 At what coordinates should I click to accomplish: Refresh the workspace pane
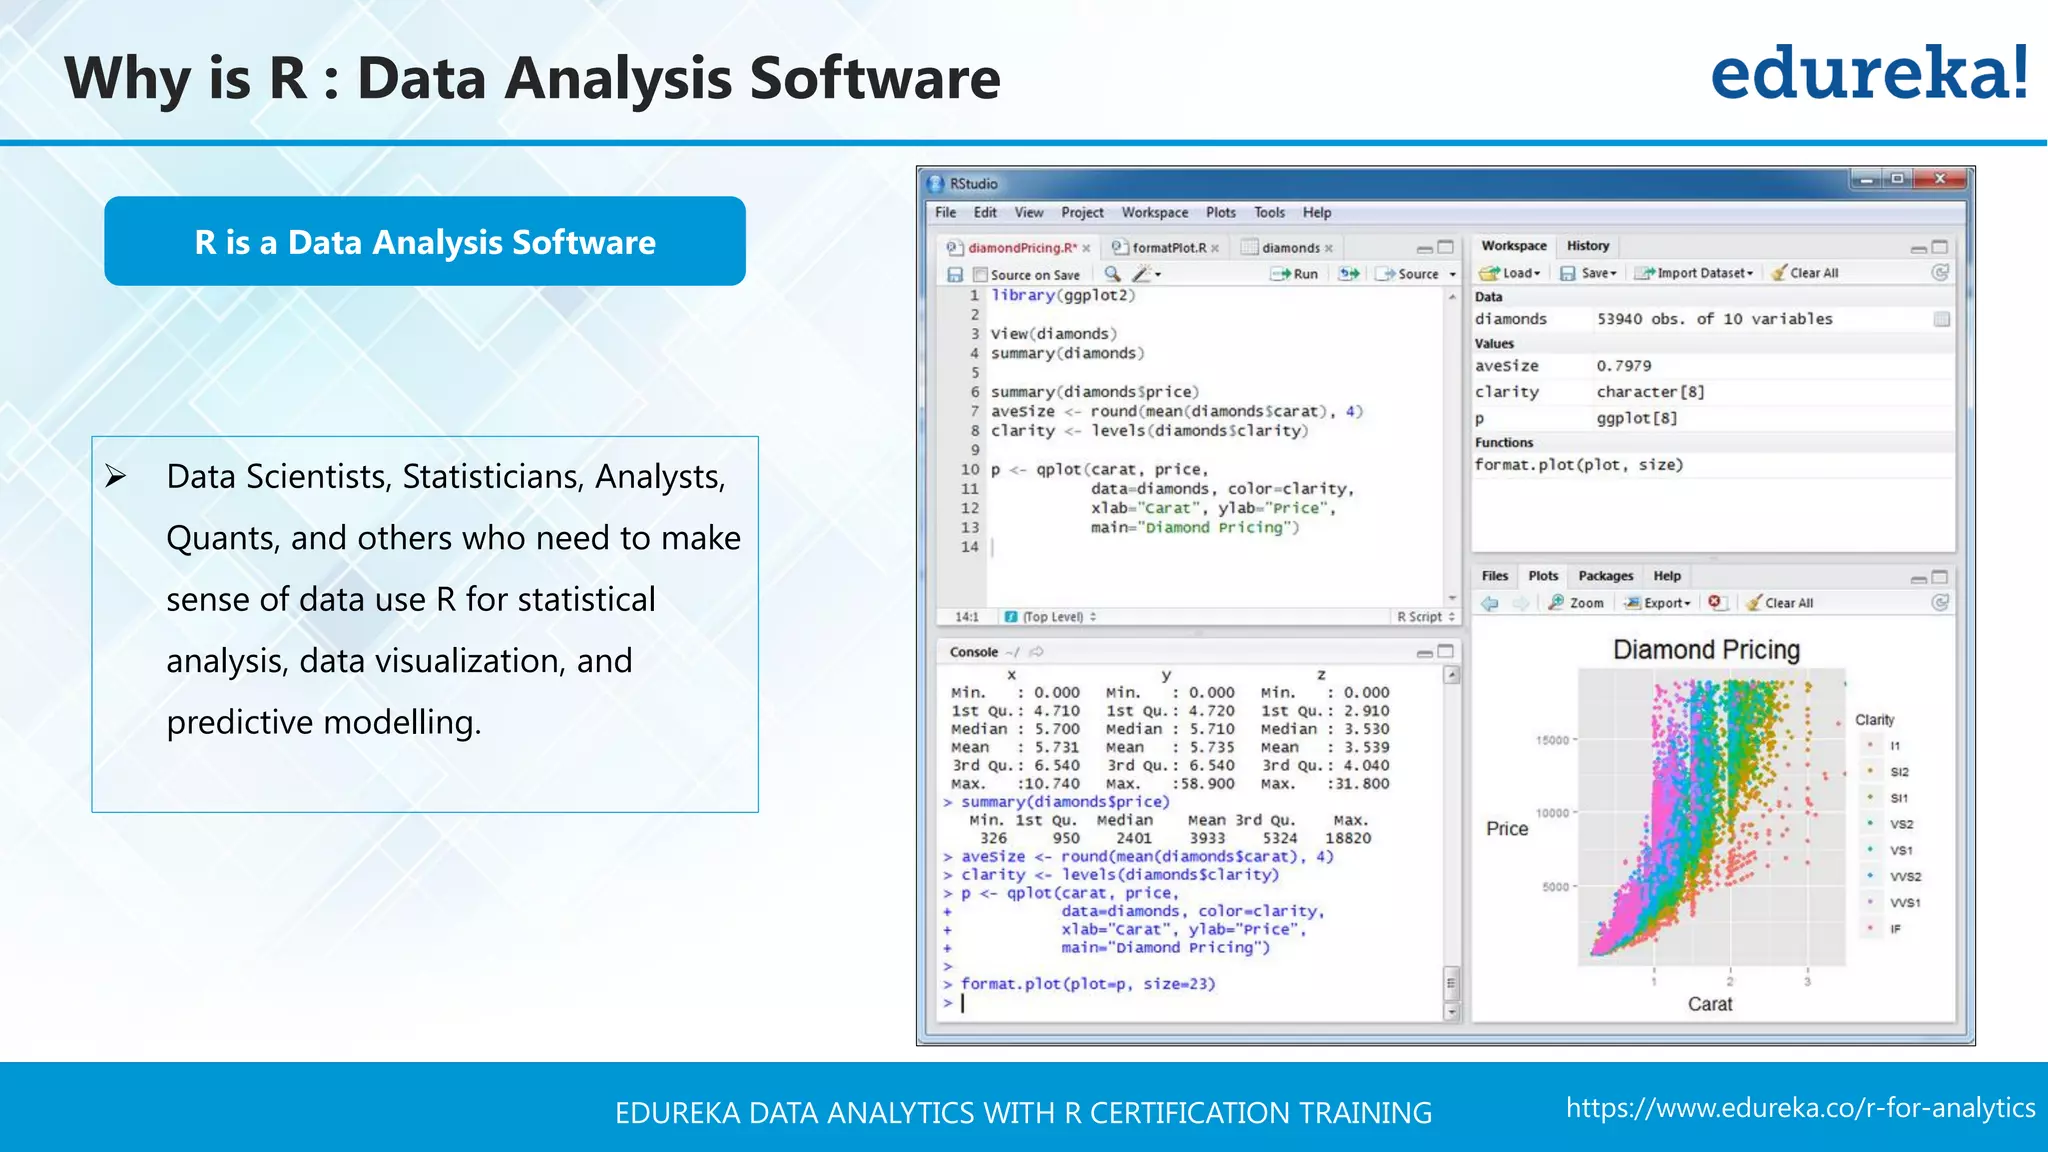tap(1940, 272)
